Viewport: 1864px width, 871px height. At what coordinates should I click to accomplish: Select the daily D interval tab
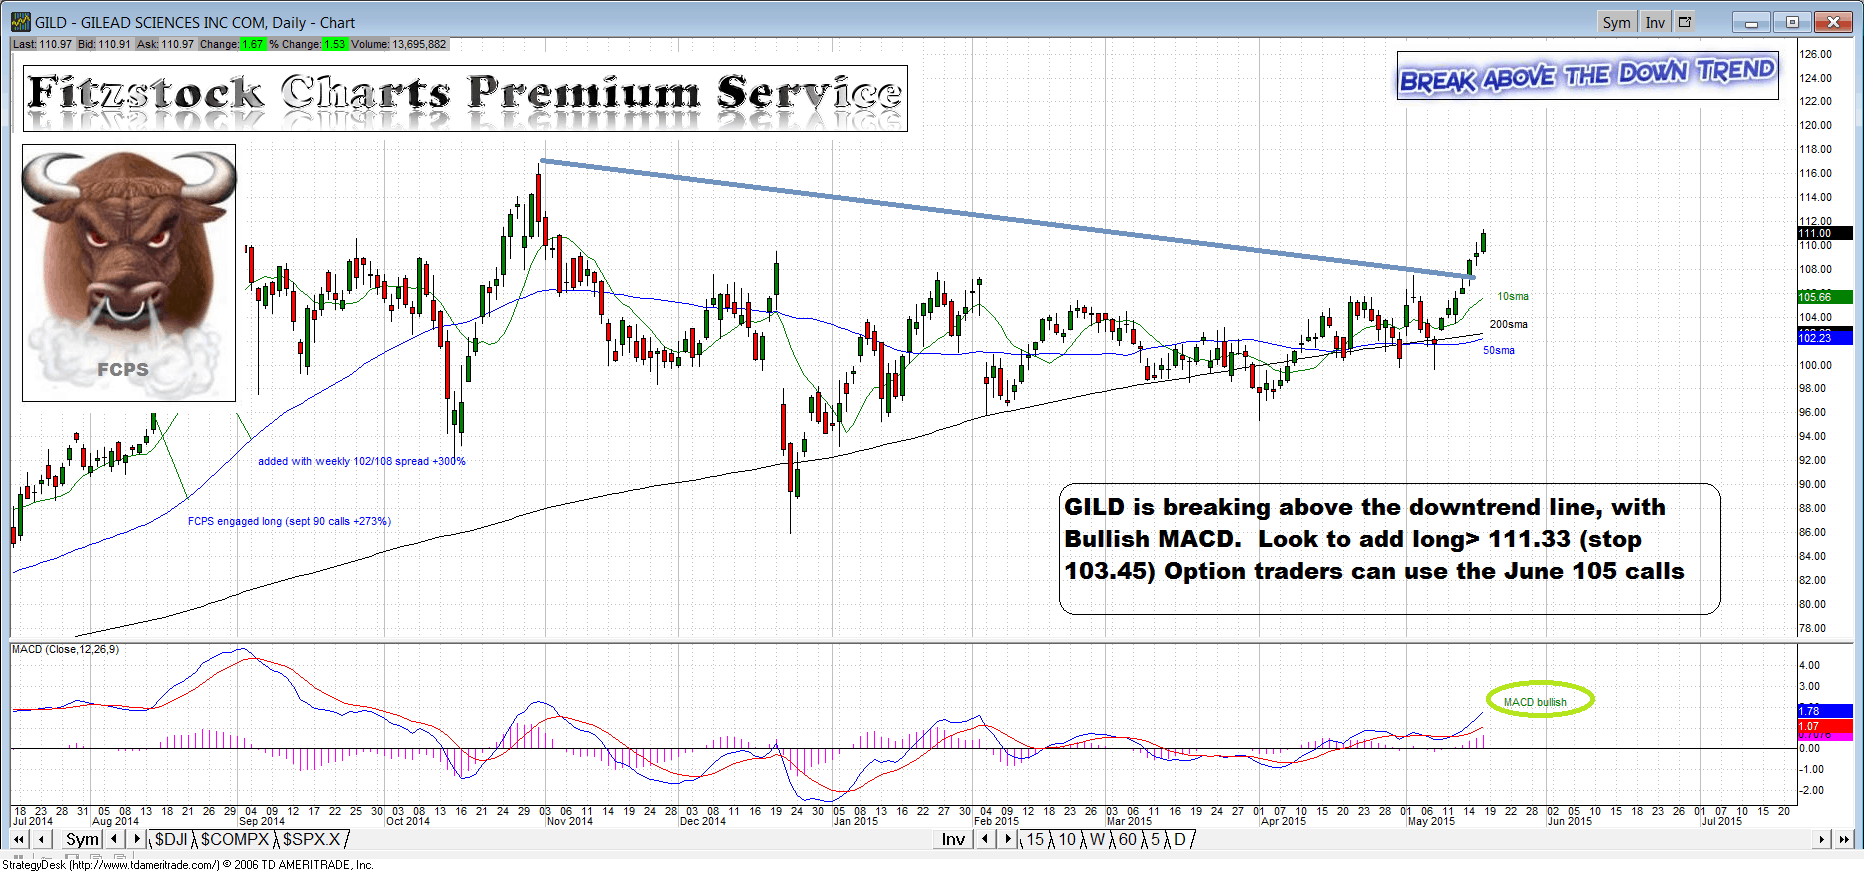point(1180,840)
